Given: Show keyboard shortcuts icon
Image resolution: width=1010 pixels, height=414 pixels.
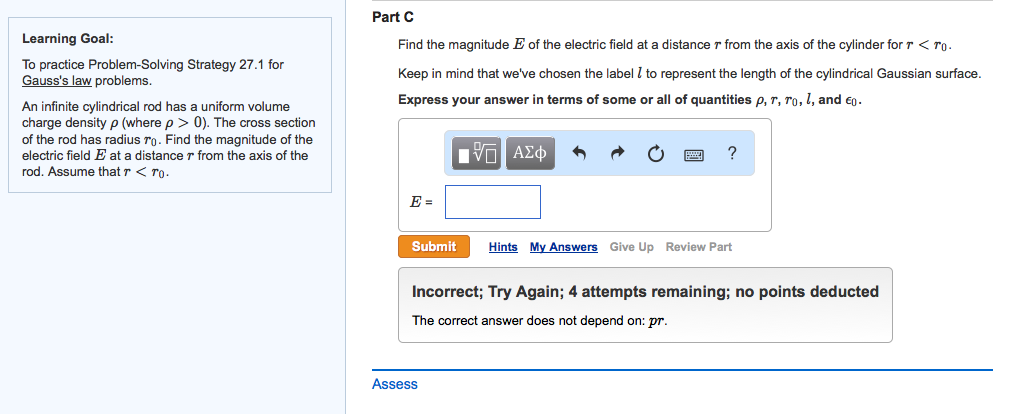Looking at the screenshot, I should pos(694,154).
